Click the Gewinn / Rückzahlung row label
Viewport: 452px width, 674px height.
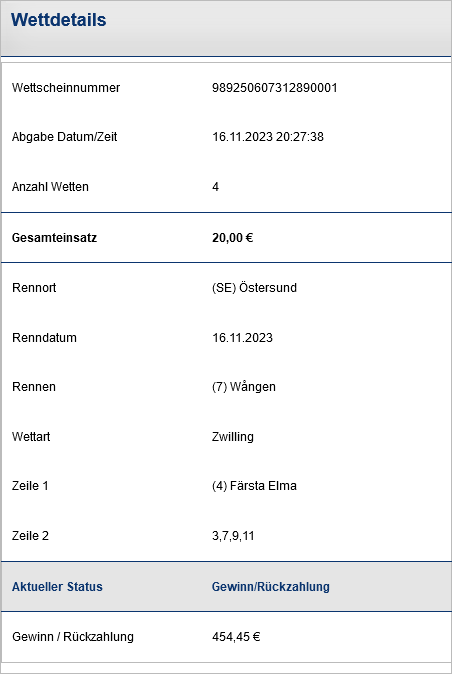[73, 637]
